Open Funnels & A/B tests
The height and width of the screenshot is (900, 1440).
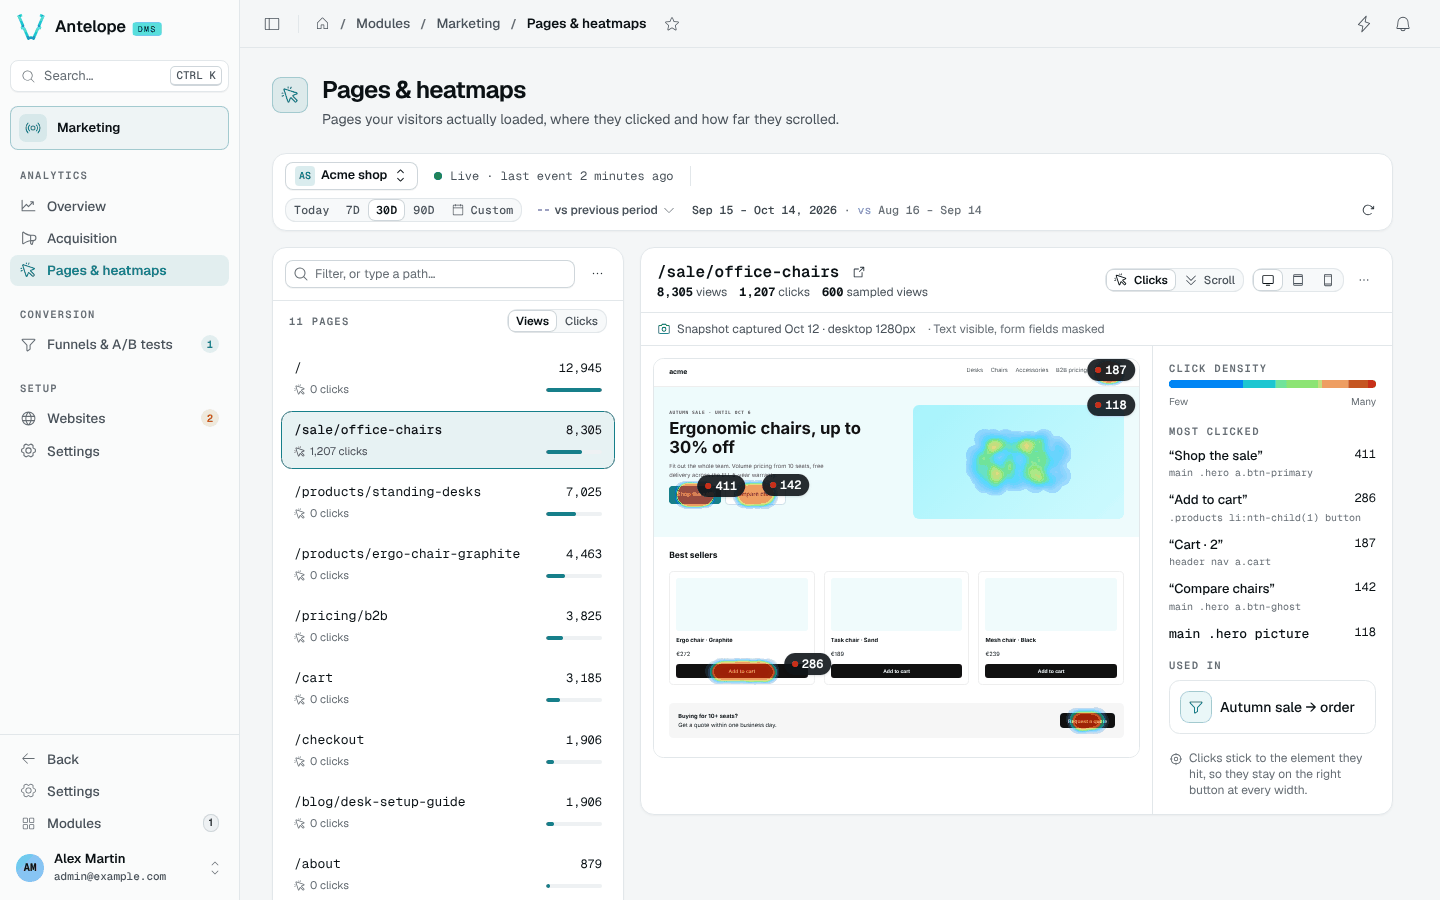coord(119,344)
